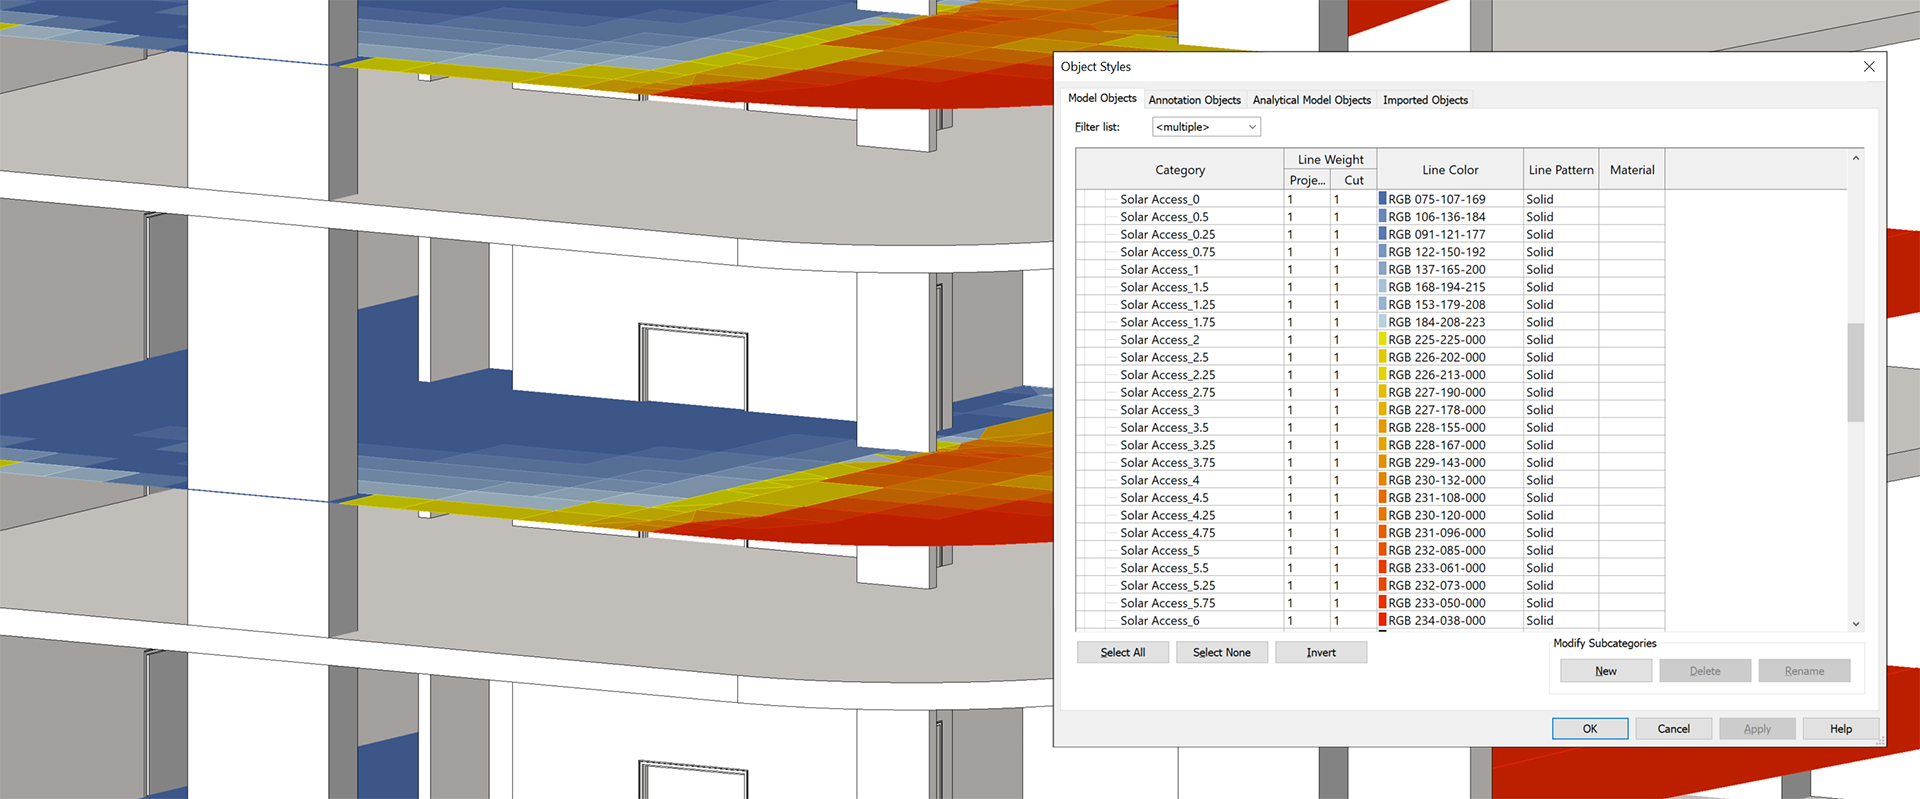Create a New subcategory
The image size is (1920, 799).
click(1605, 671)
